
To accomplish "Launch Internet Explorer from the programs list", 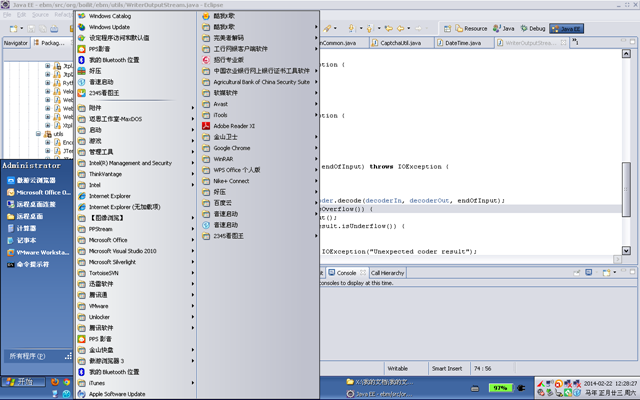I will tap(110, 196).
